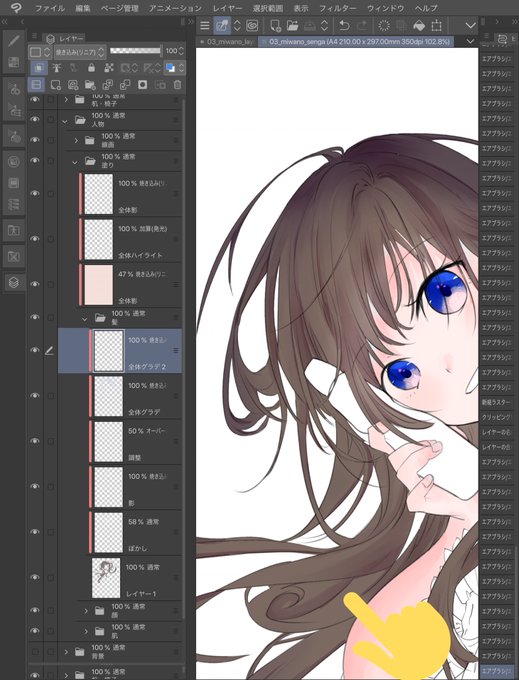Open the フィルター menu
The height and width of the screenshot is (680, 519).
click(x=338, y=8)
